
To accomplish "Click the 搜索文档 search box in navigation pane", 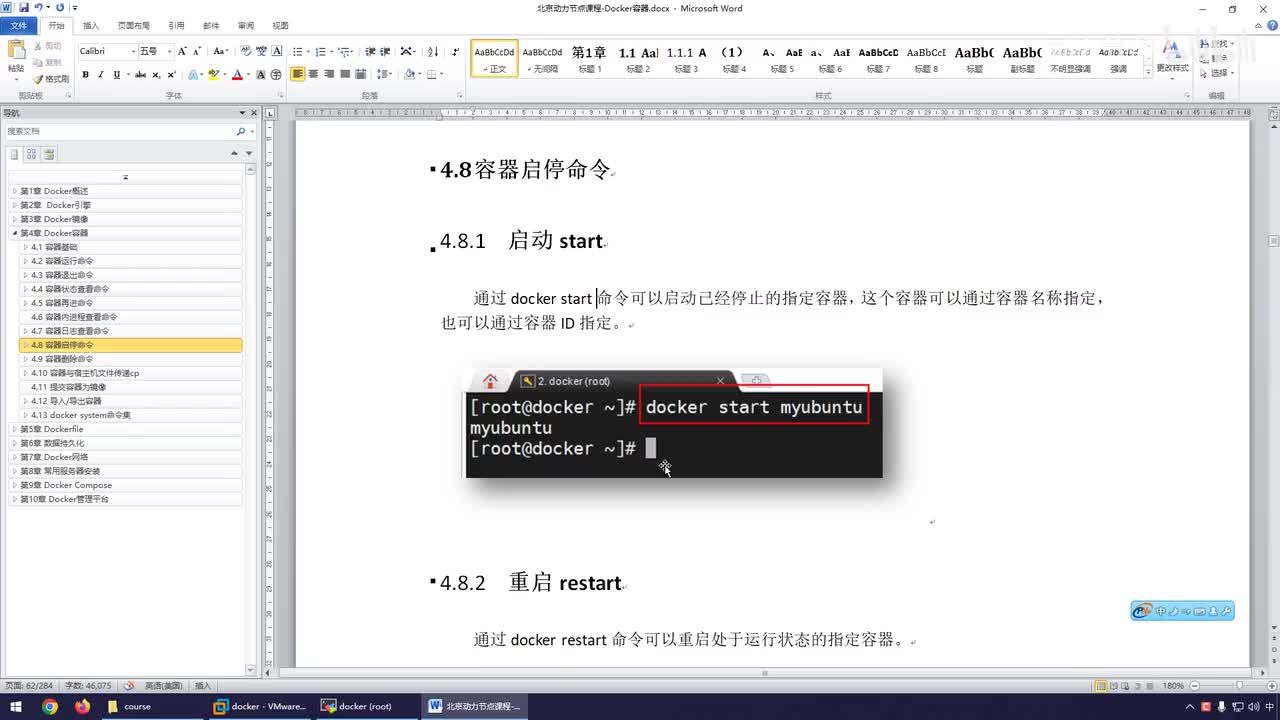I will pyautogui.click(x=119, y=131).
